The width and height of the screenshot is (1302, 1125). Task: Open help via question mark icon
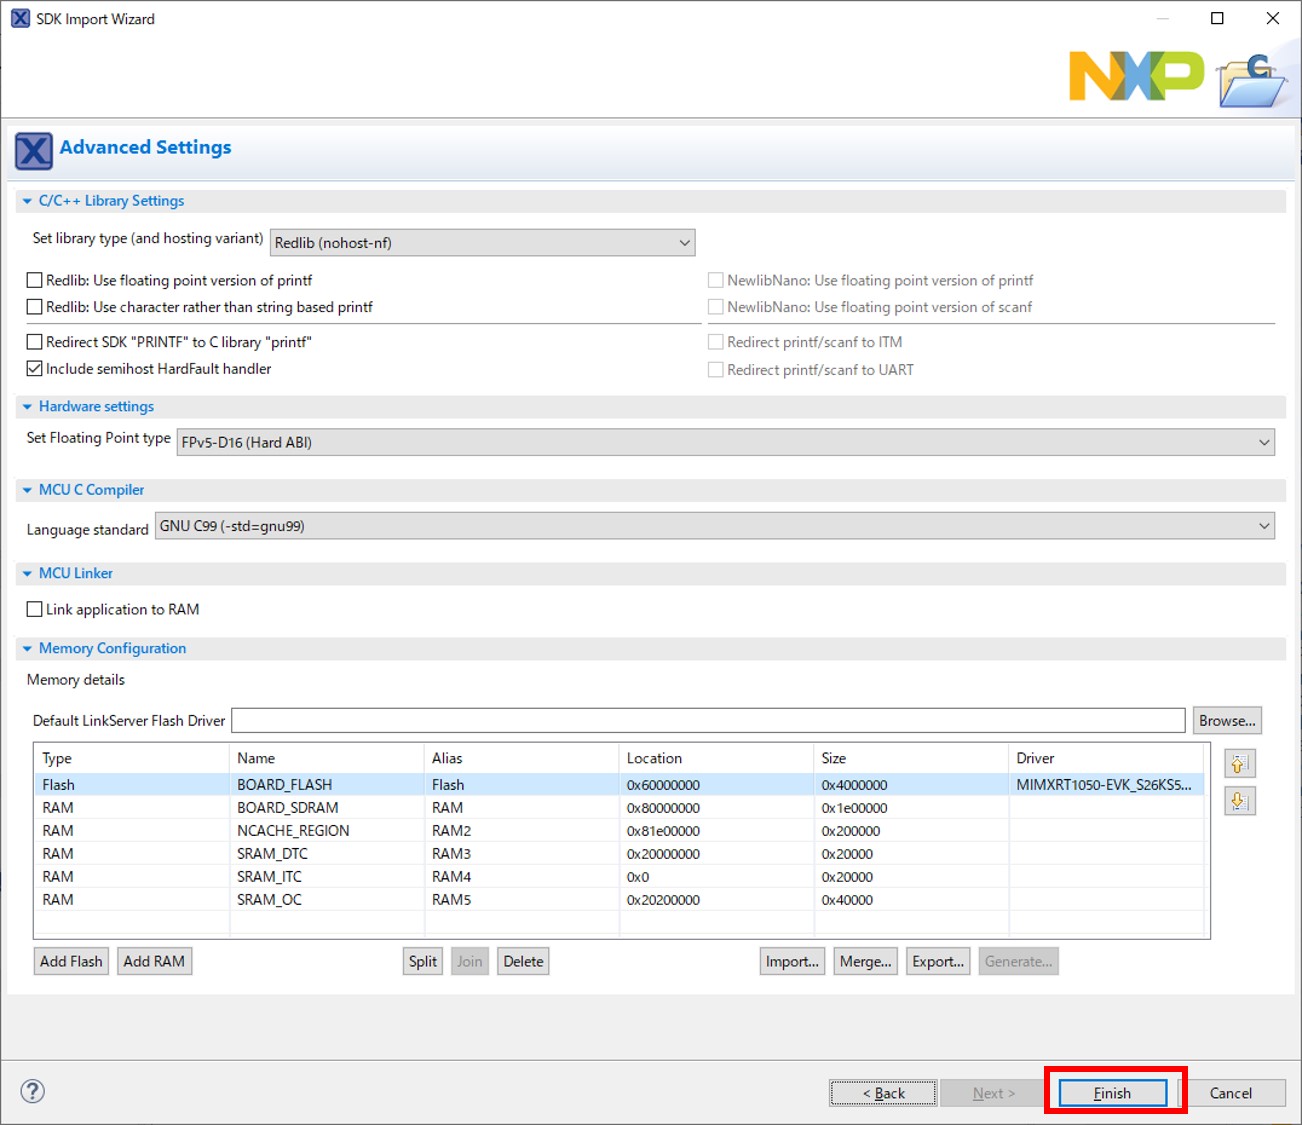pyautogui.click(x=33, y=1091)
